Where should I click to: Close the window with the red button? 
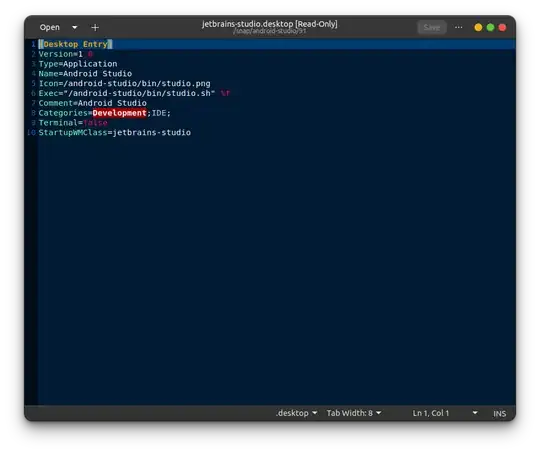tap(502, 28)
